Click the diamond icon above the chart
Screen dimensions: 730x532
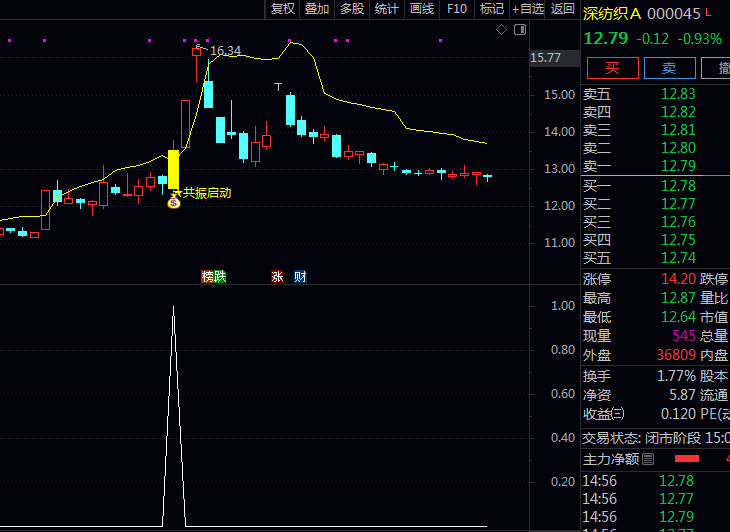pos(501,30)
